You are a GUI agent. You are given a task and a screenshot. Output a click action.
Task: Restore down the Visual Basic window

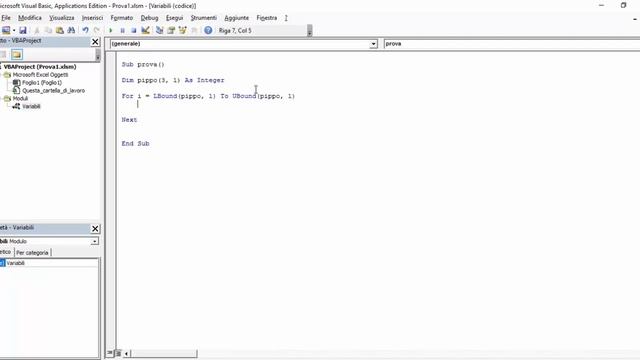pyautogui.click(x=623, y=5)
